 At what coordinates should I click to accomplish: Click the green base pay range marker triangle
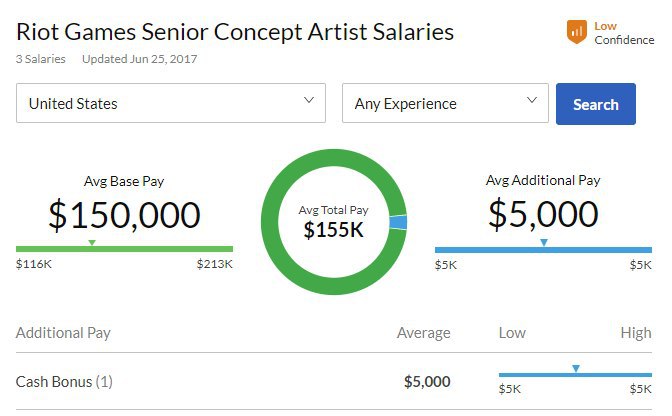(x=92, y=242)
